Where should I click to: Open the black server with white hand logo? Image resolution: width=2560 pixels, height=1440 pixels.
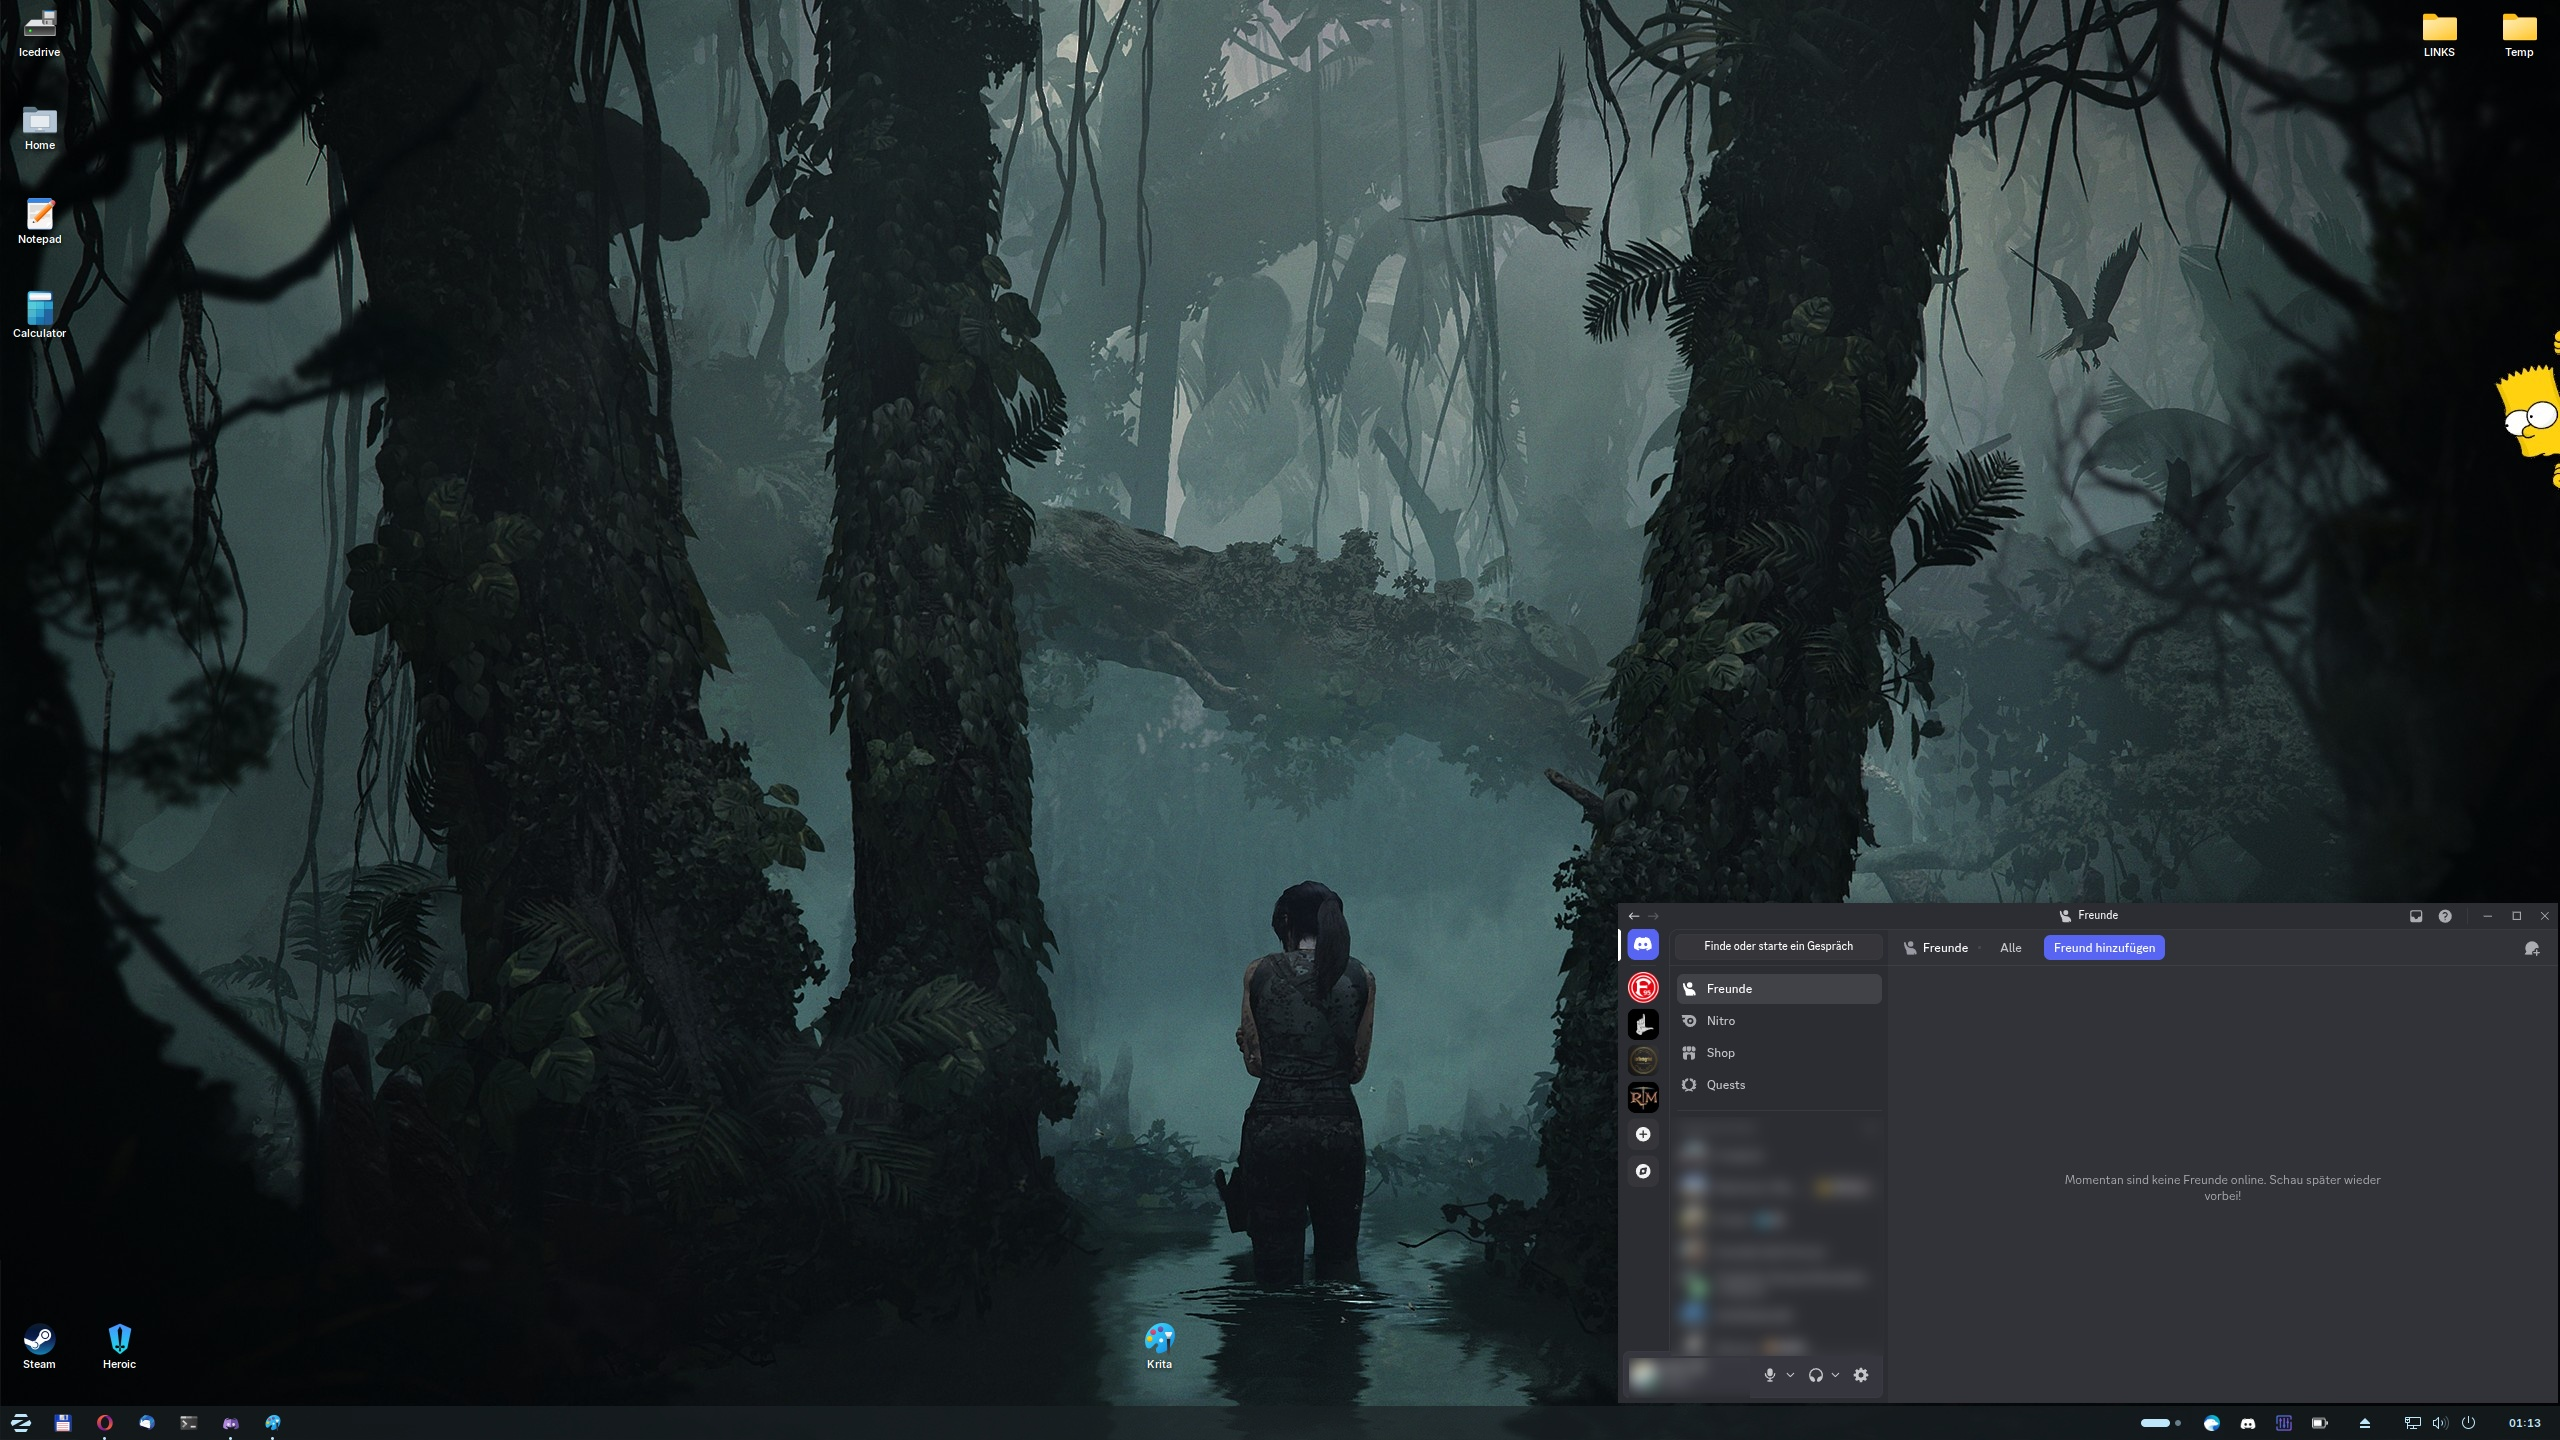pyautogui.click(x=1643, y=1024)
